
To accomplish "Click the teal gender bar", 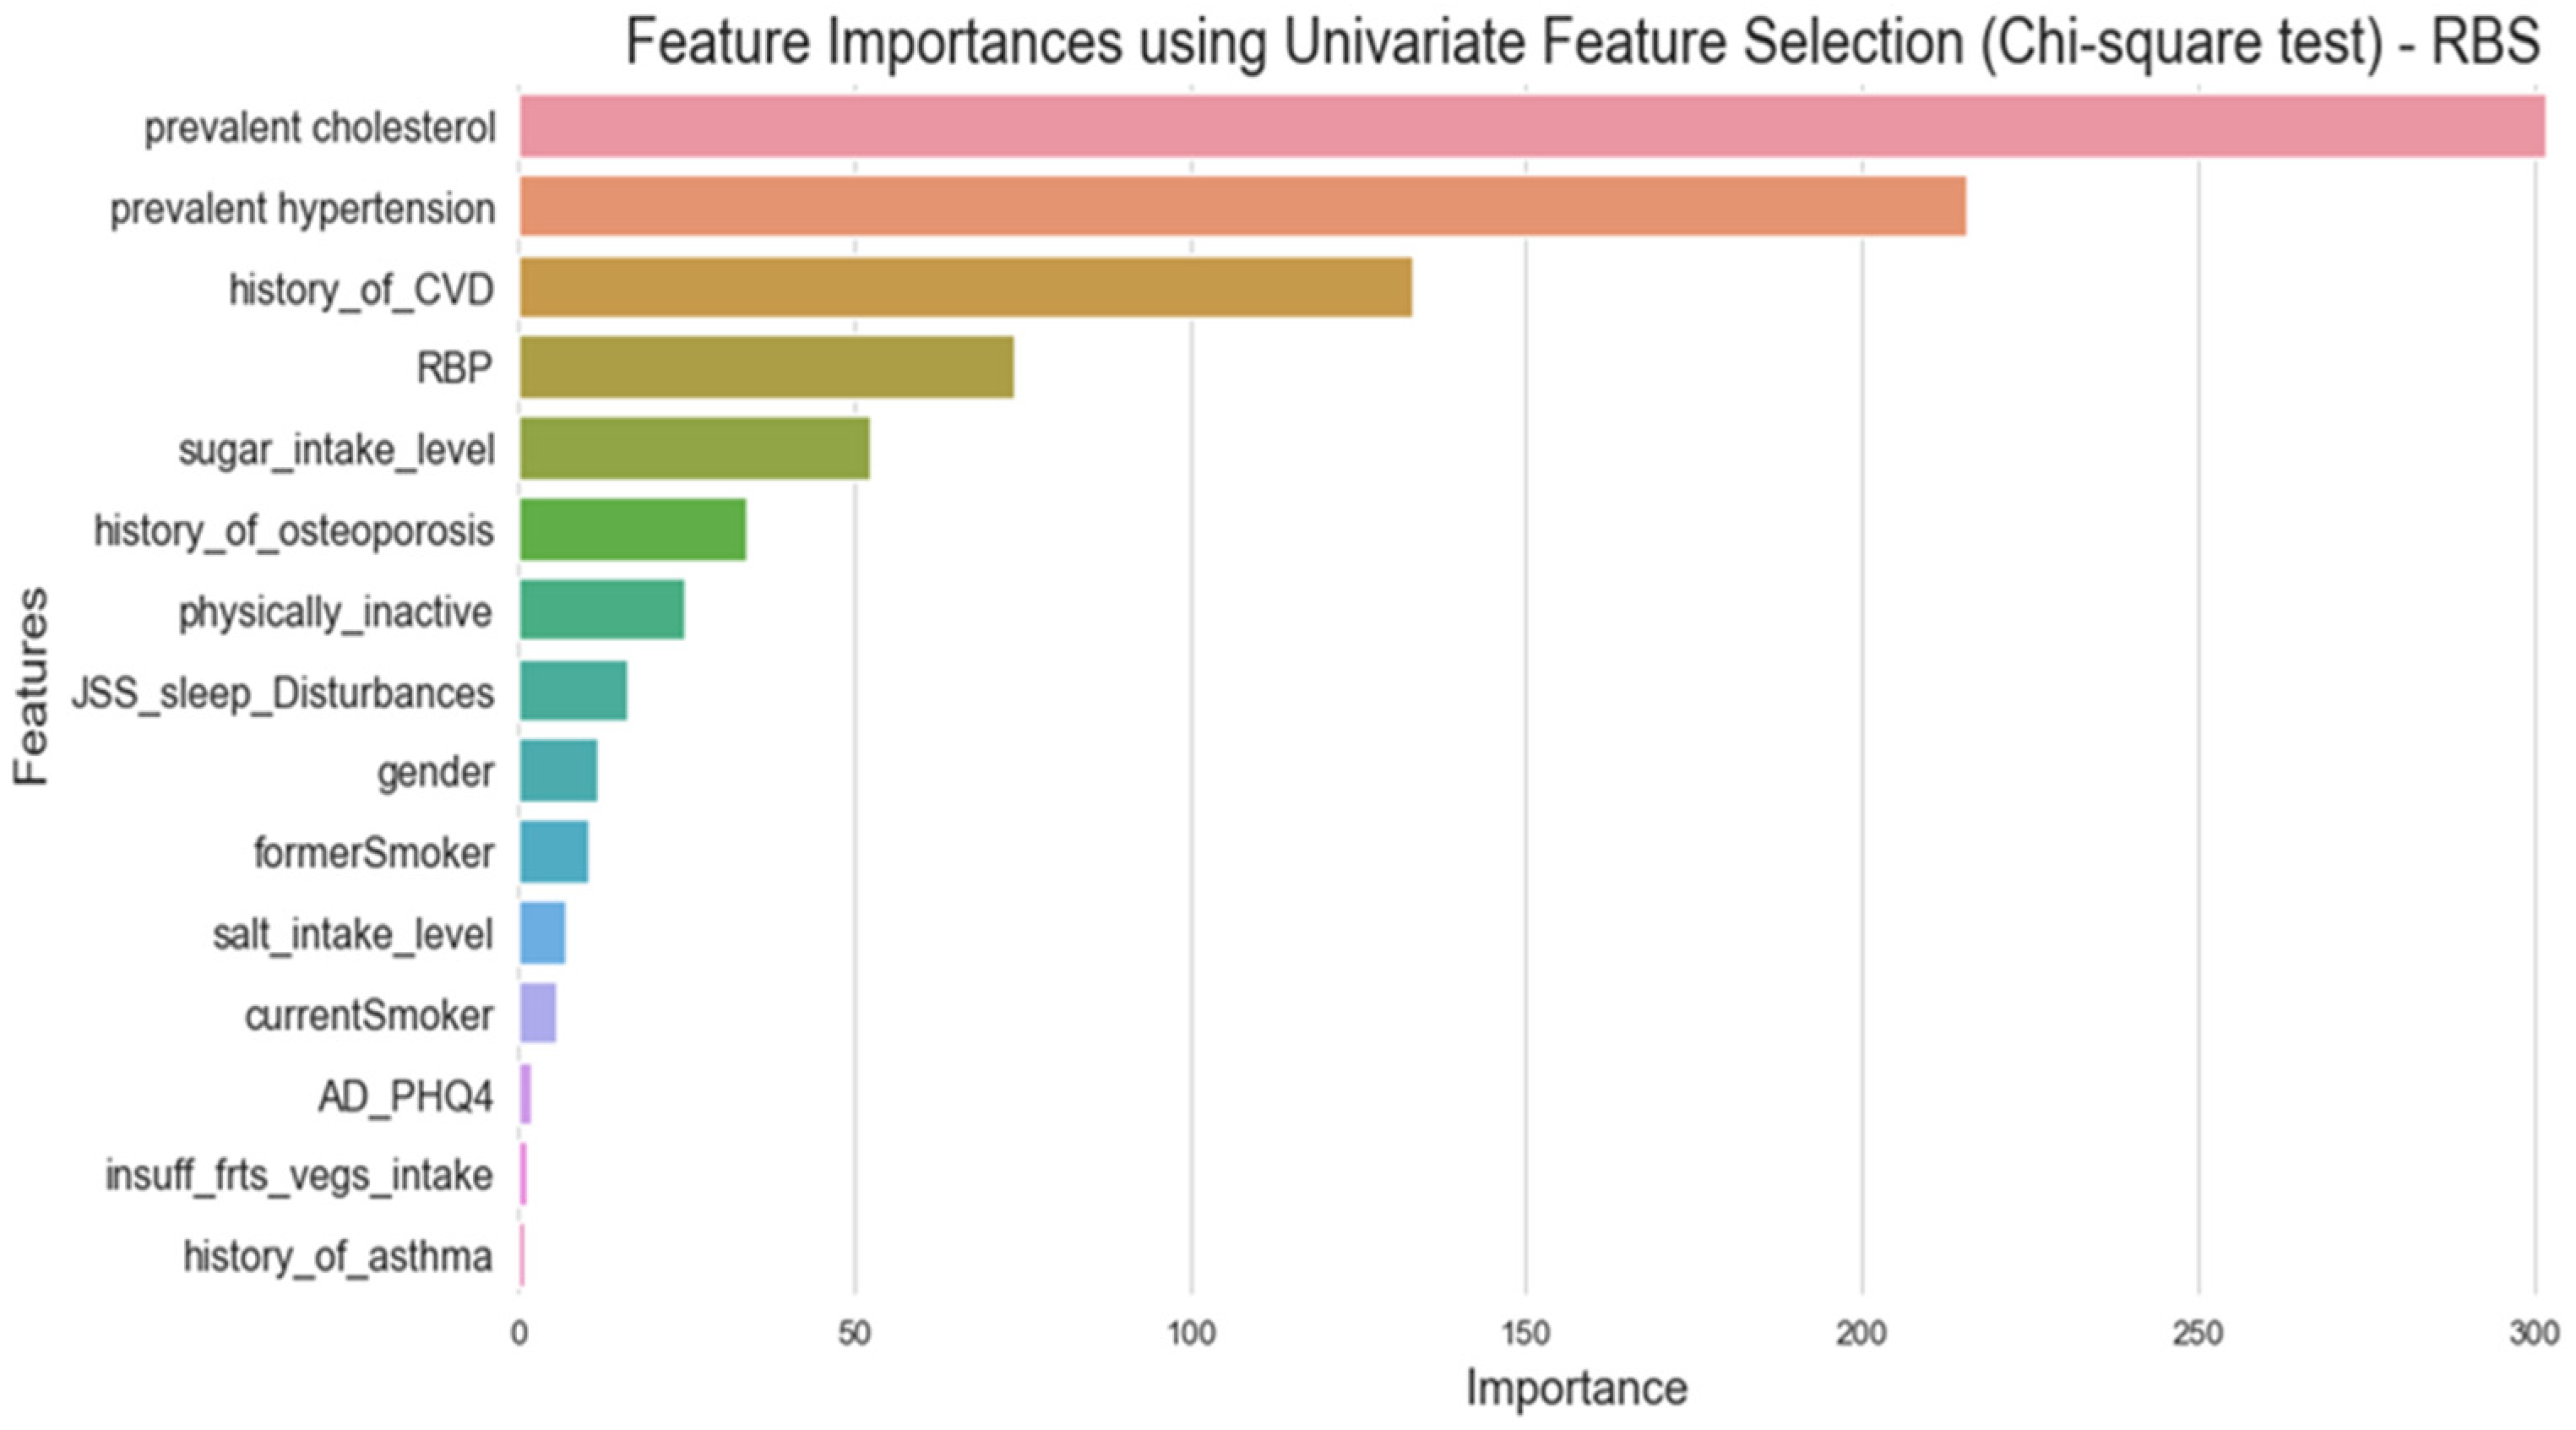I will pyautogui.click(x=558, y=770).
